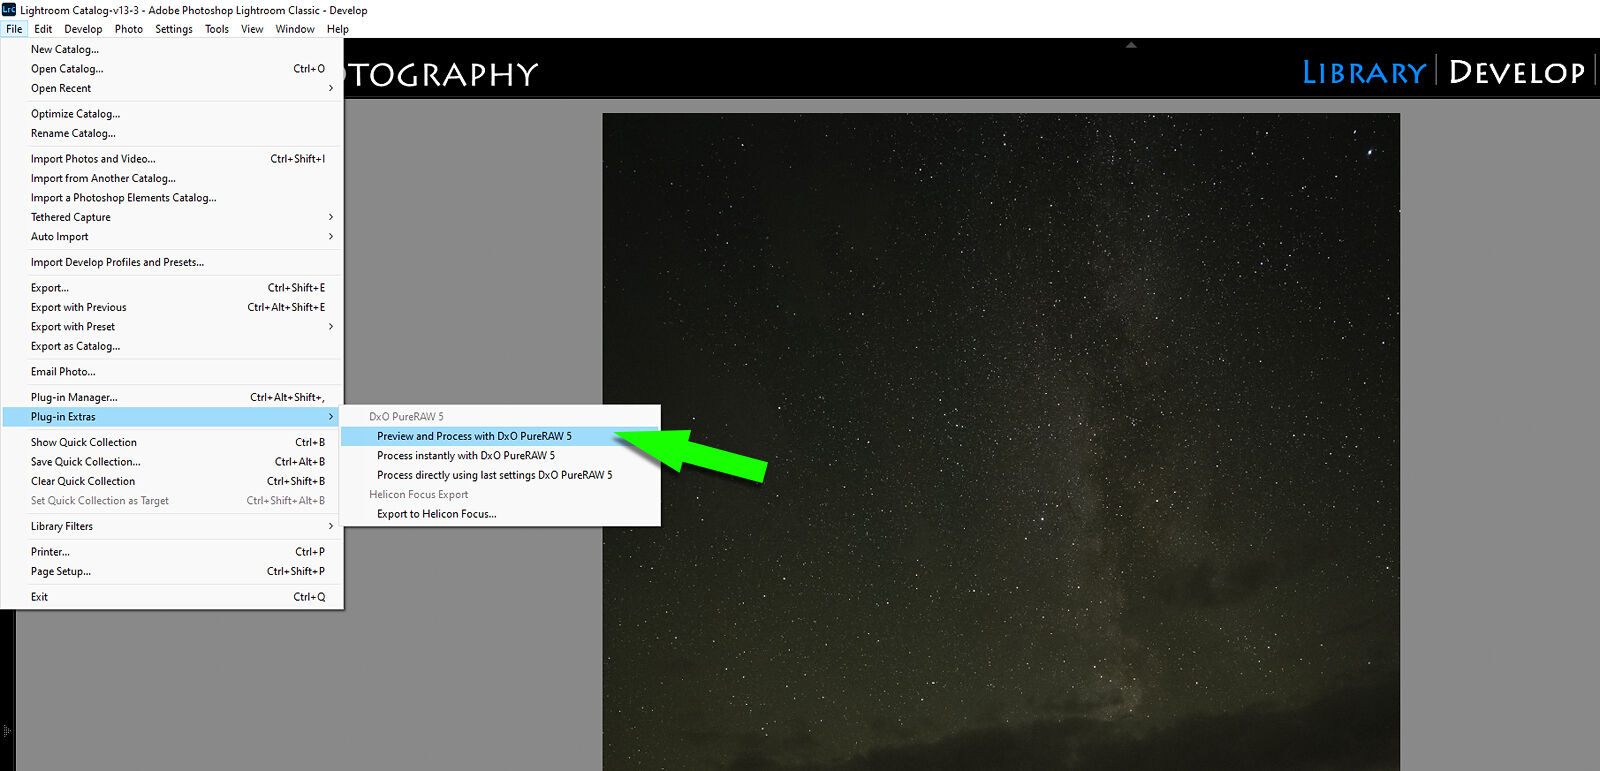Select Export... menu entry
Viewport: 1600px width, 771px height.
coord(172,288)
